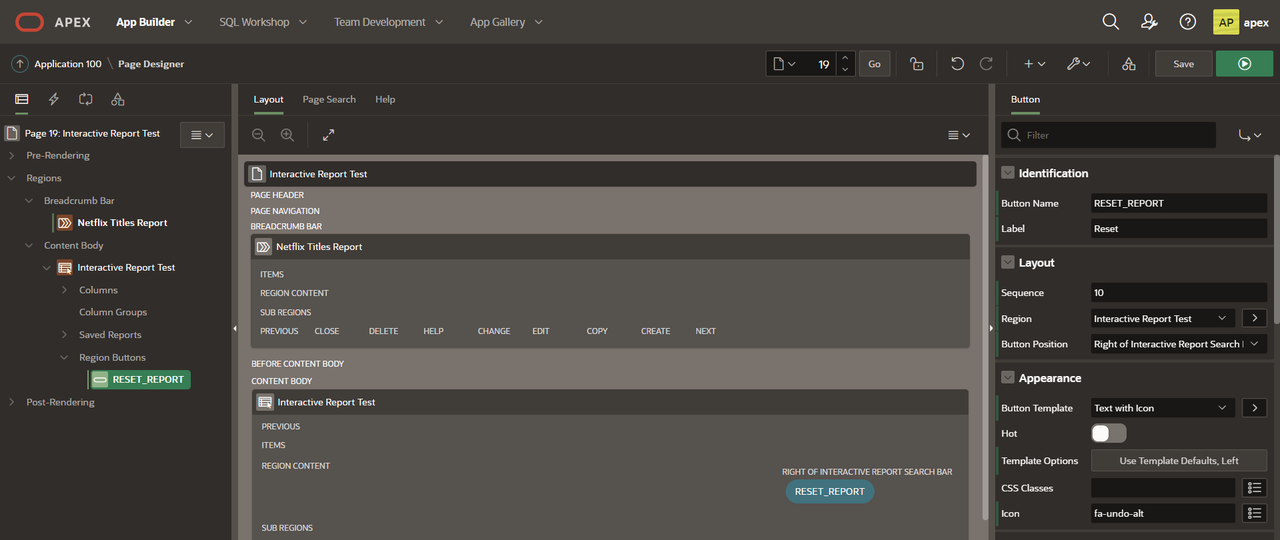Switch to the Page Search tab

(x=329, y=99)
